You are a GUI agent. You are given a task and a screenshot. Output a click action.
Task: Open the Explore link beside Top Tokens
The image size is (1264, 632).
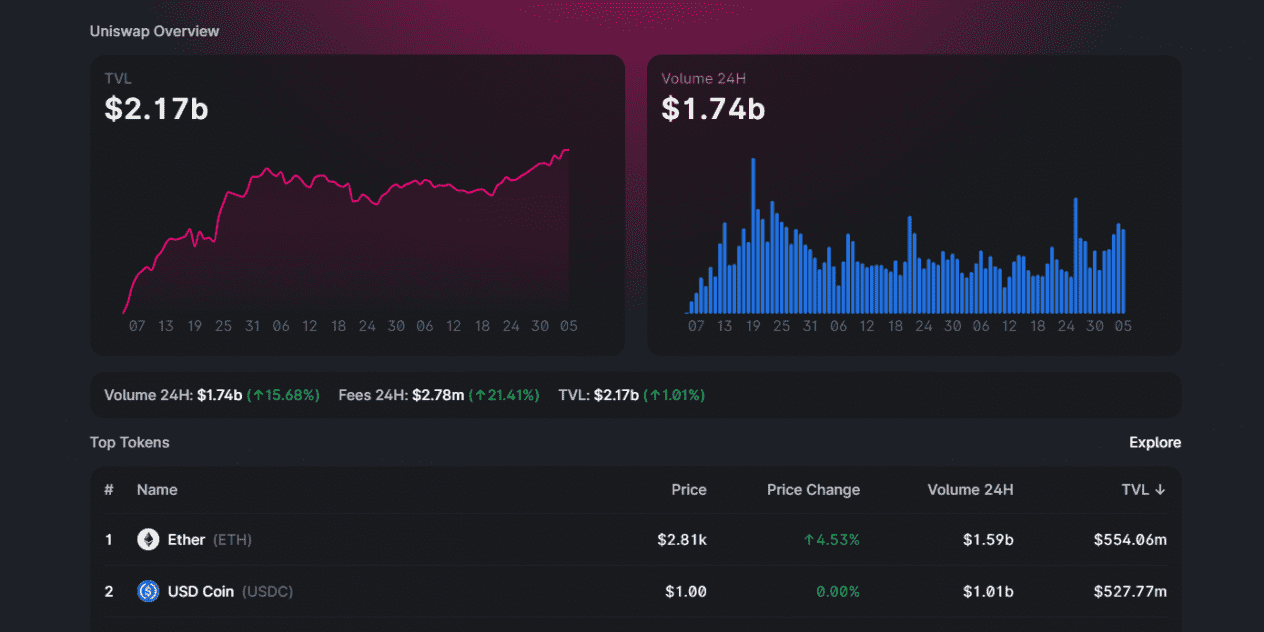click(1155, 442)
